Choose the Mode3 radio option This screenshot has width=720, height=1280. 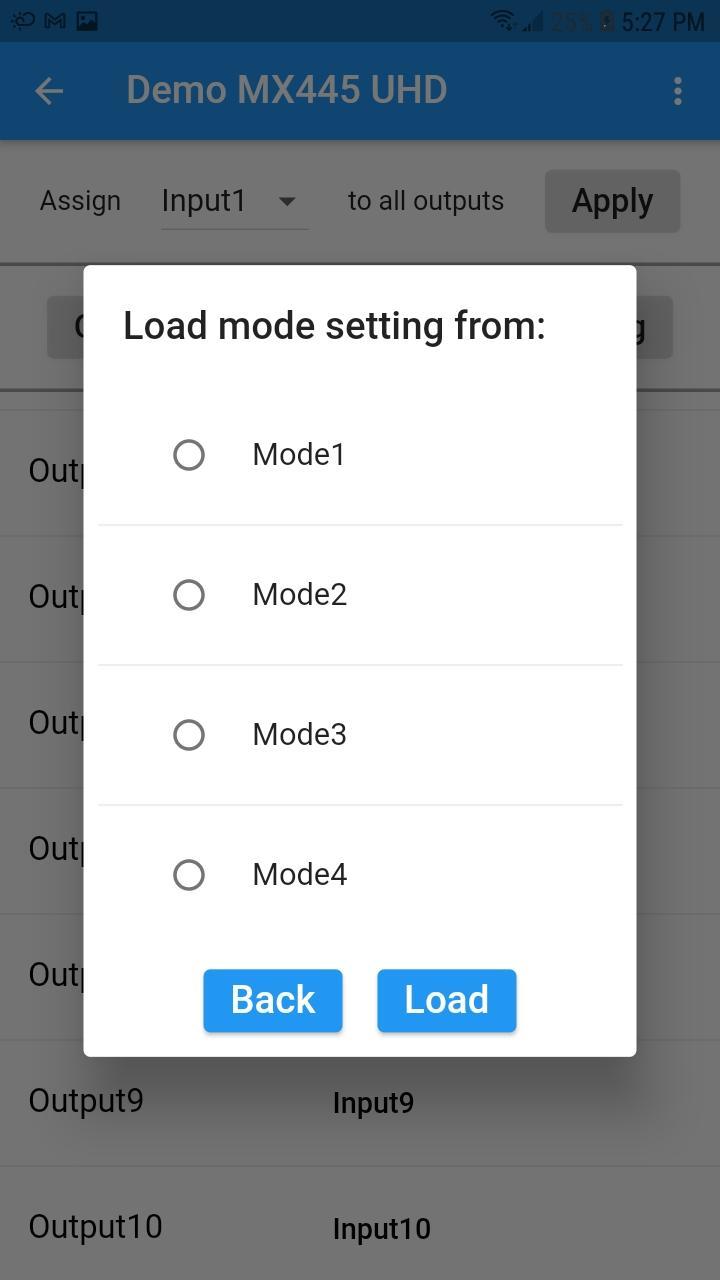tap(189, 735)
